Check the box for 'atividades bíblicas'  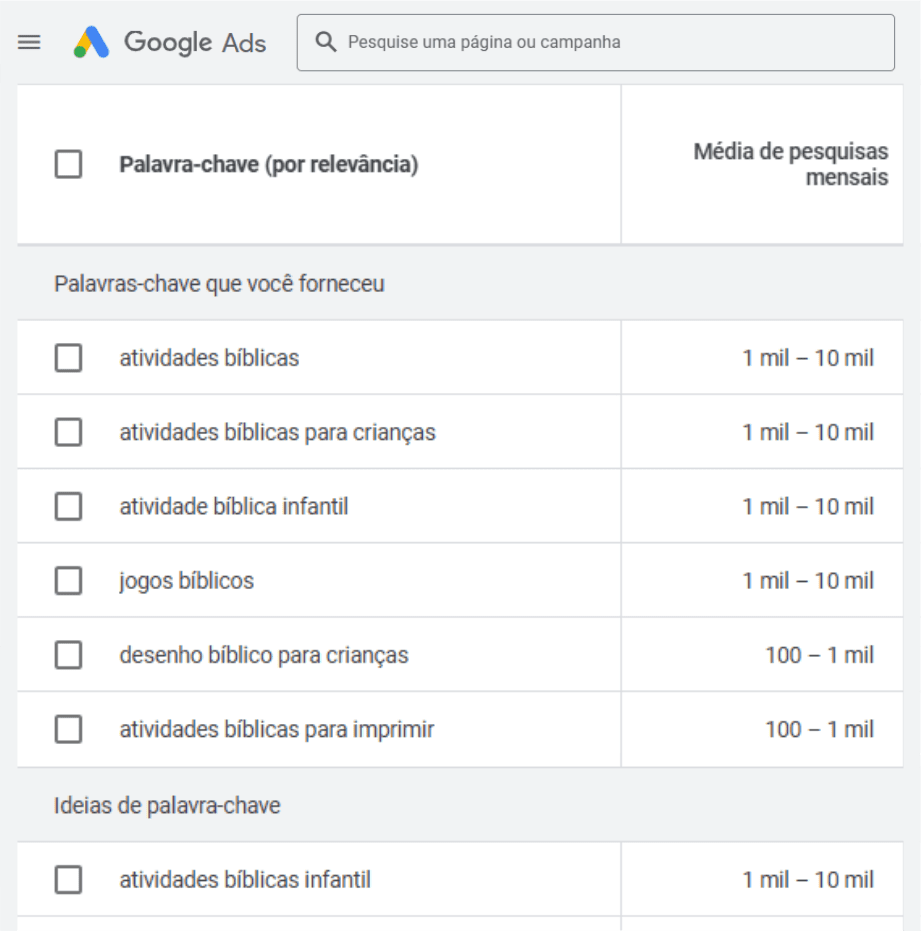click(x=68, y=358)
